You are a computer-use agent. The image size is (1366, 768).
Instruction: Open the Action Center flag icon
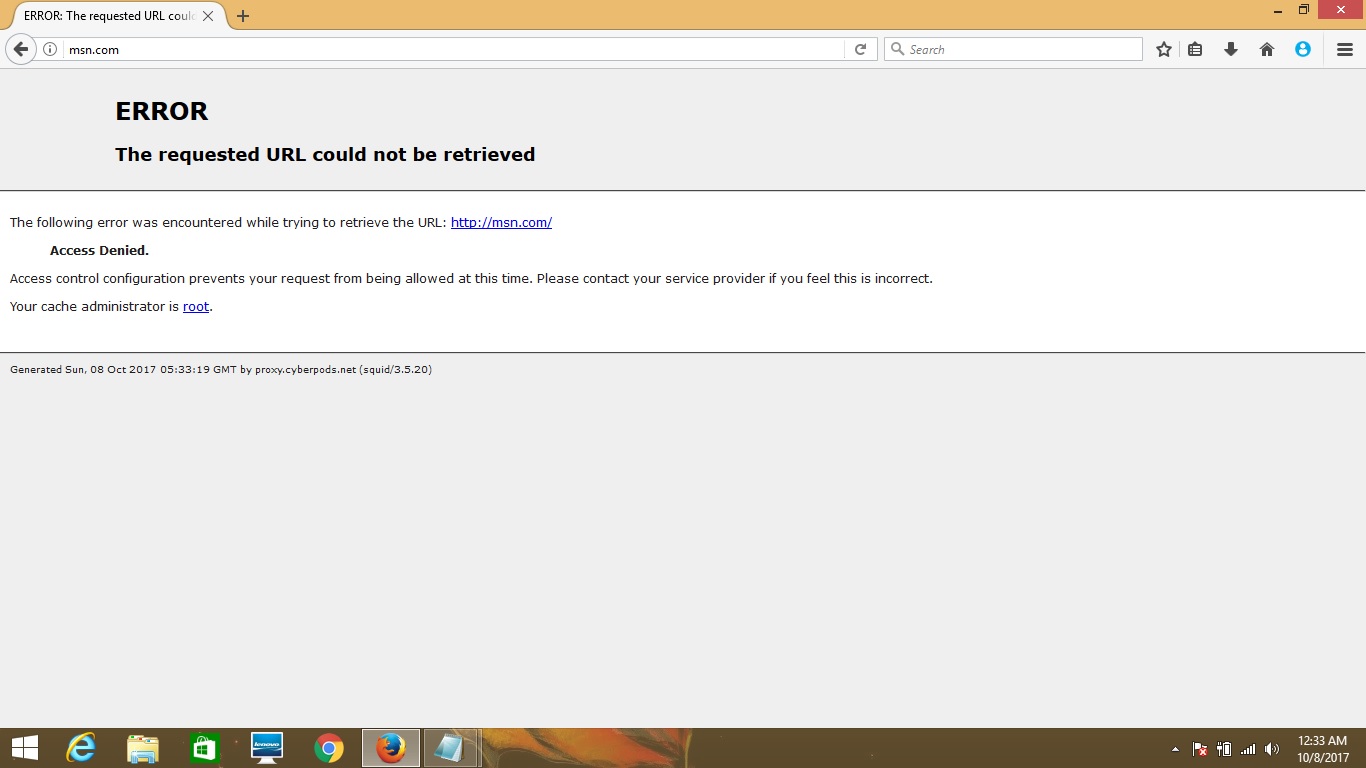tap(1200, 749)
